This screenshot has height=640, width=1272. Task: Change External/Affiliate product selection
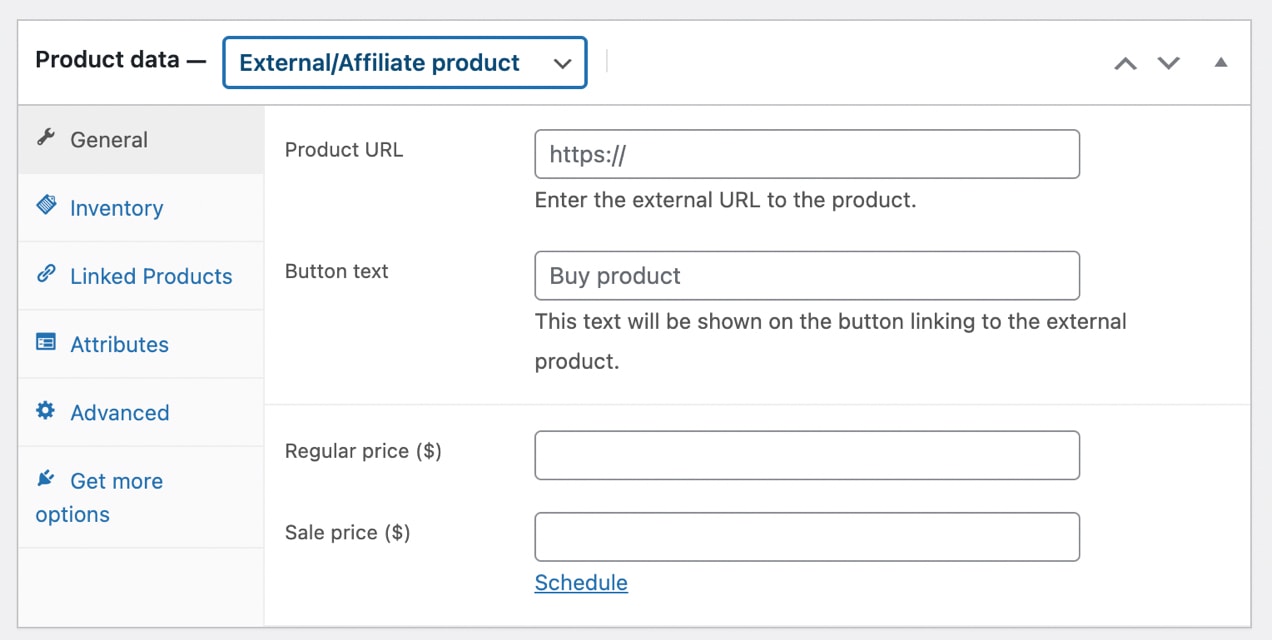(404, 62)
